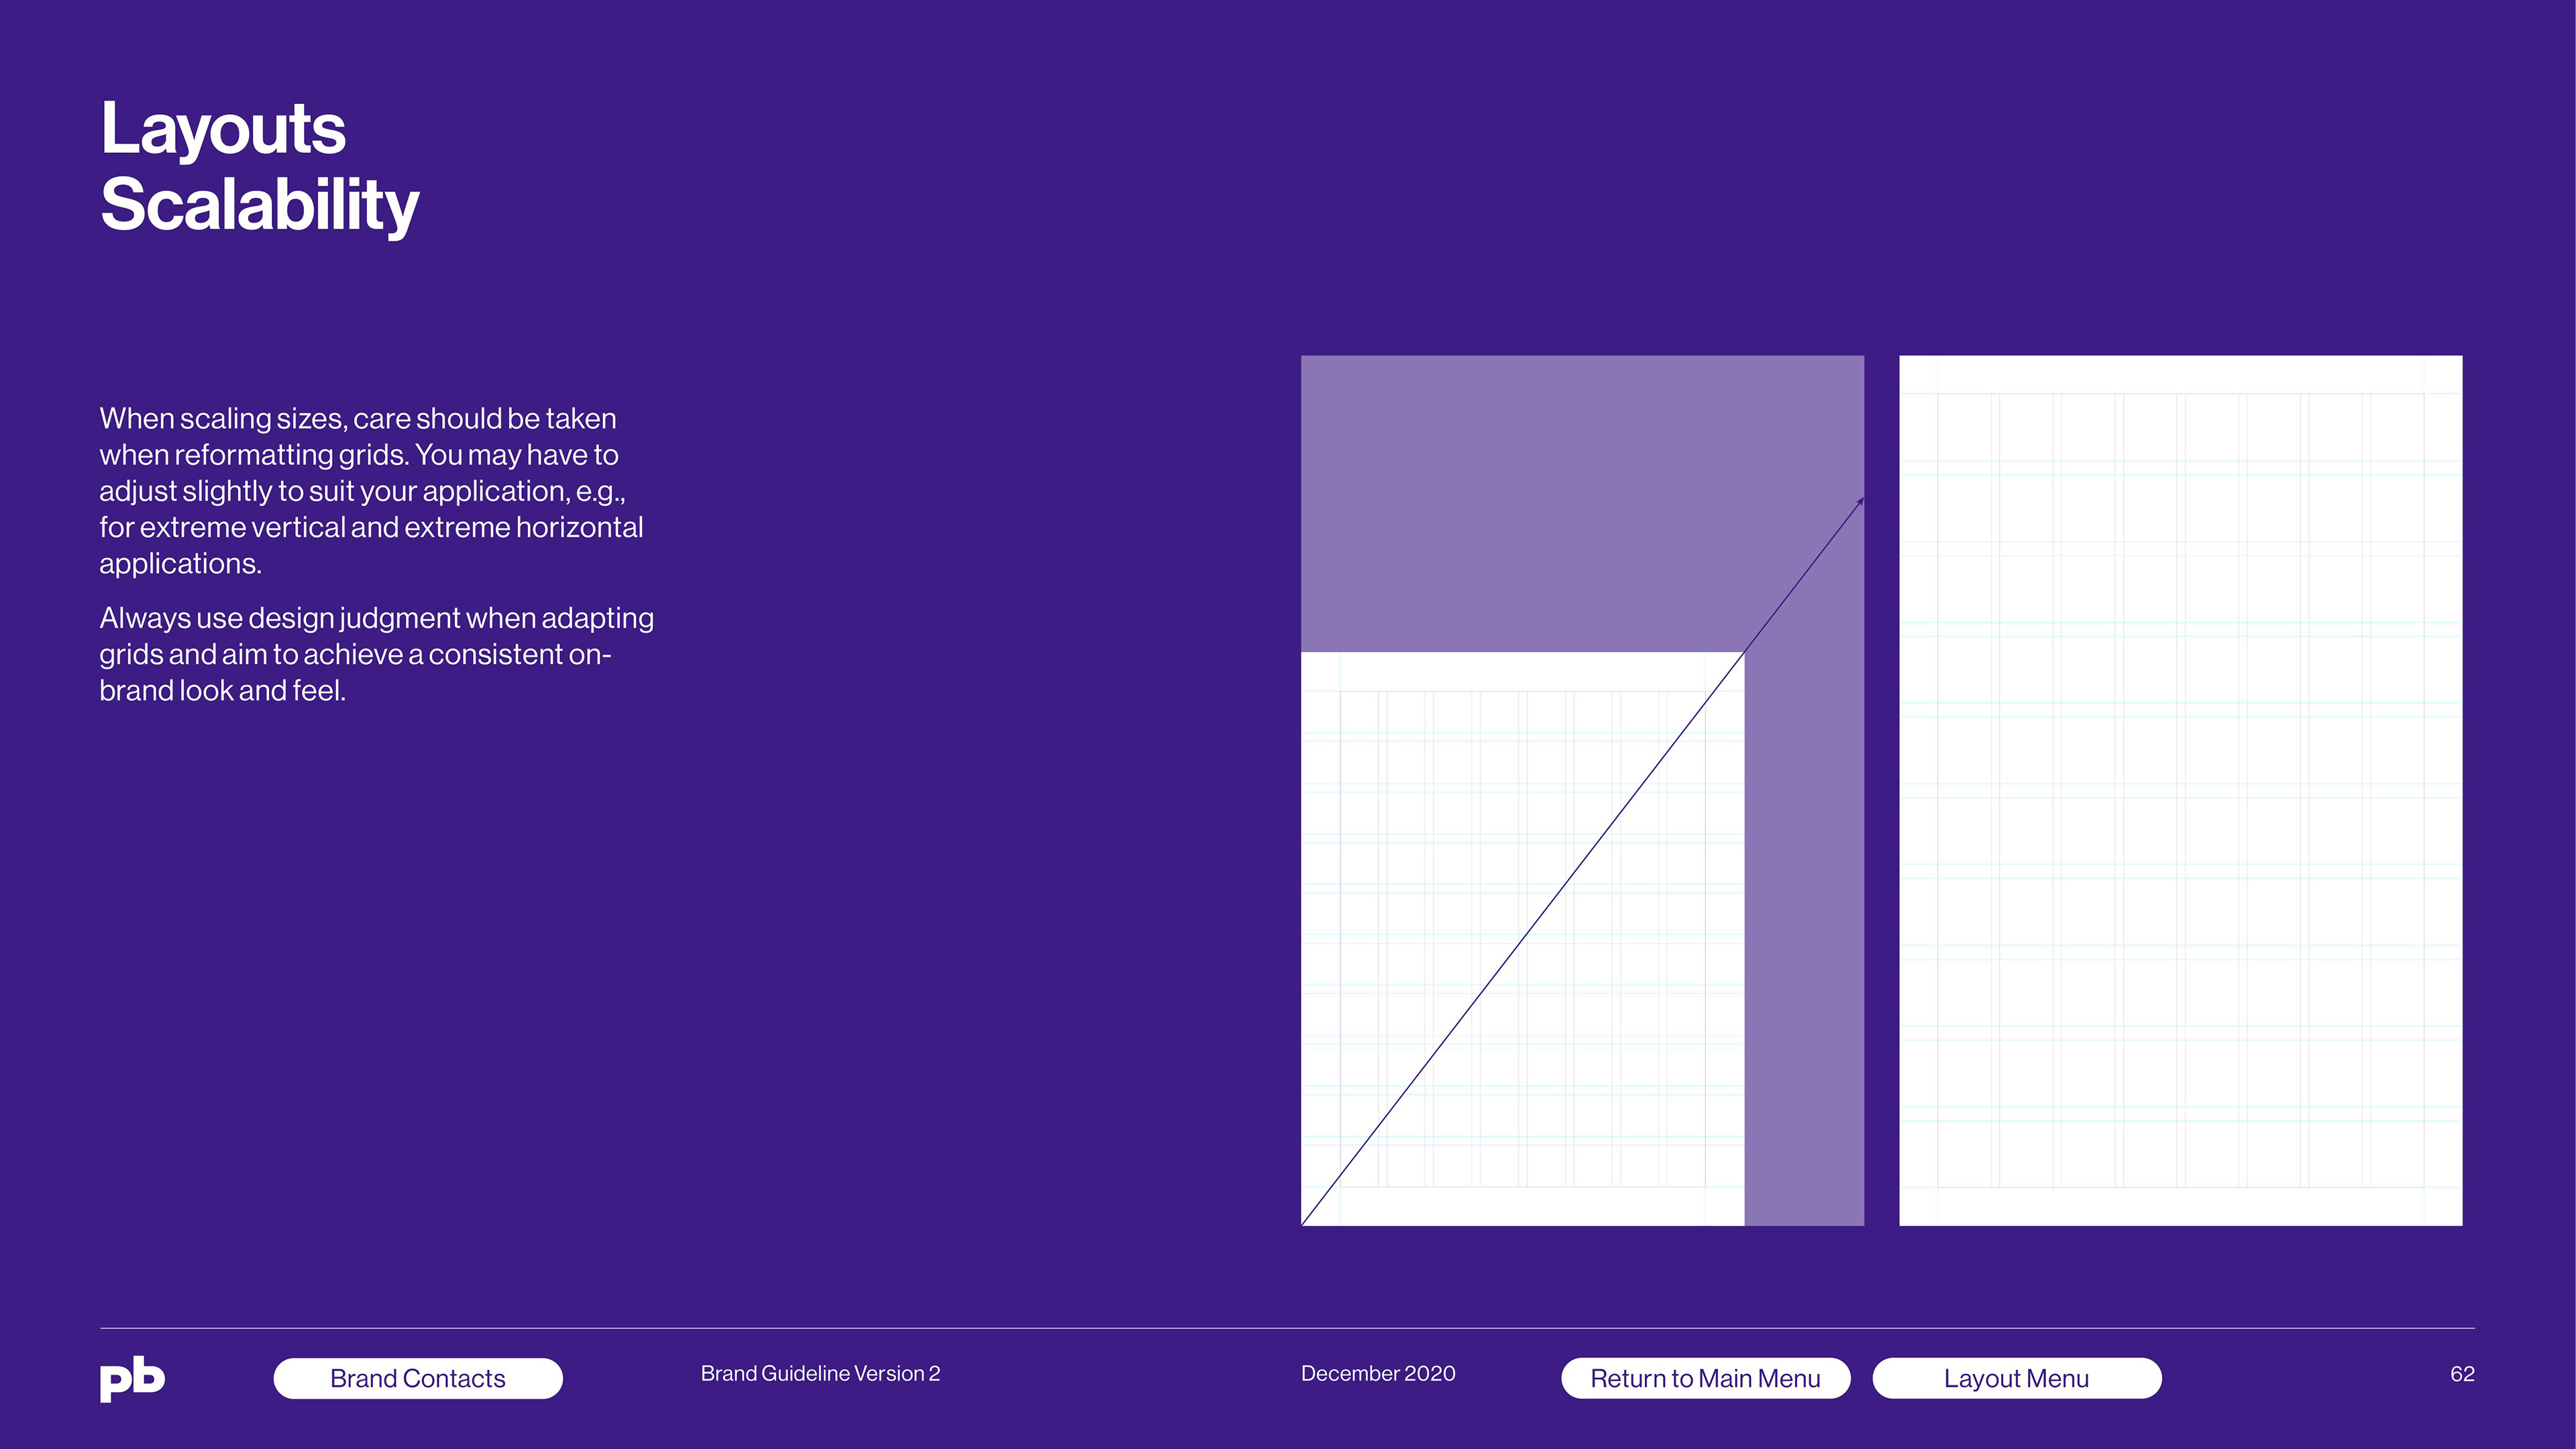This screenshot has height=1449, width=2576.
Task: Click the horizontal footer divider line
Action: pyautogui.click(x=1287, y=1328)
